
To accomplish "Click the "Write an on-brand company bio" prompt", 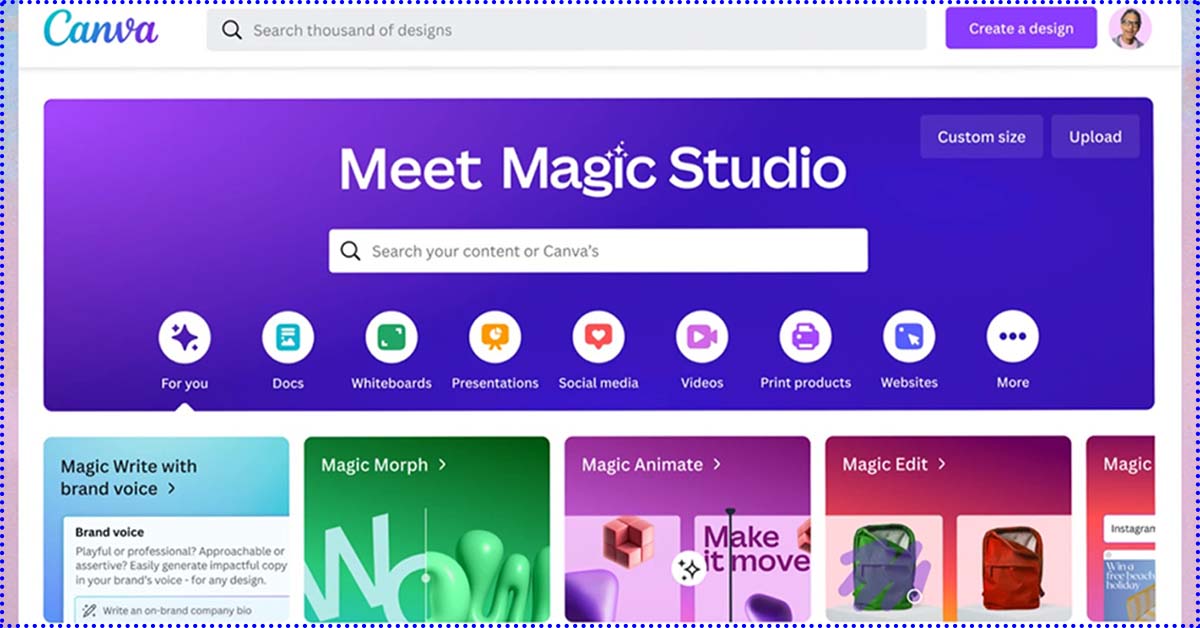I will tap(182, 610).
